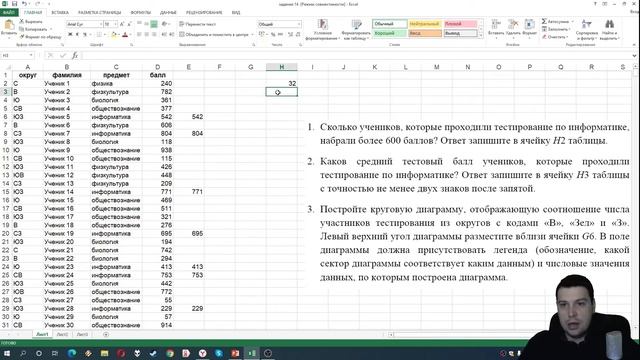Toggle underline formatting
Screen dimensions: 640x360
pyautogui.click(x=84, y=35)
